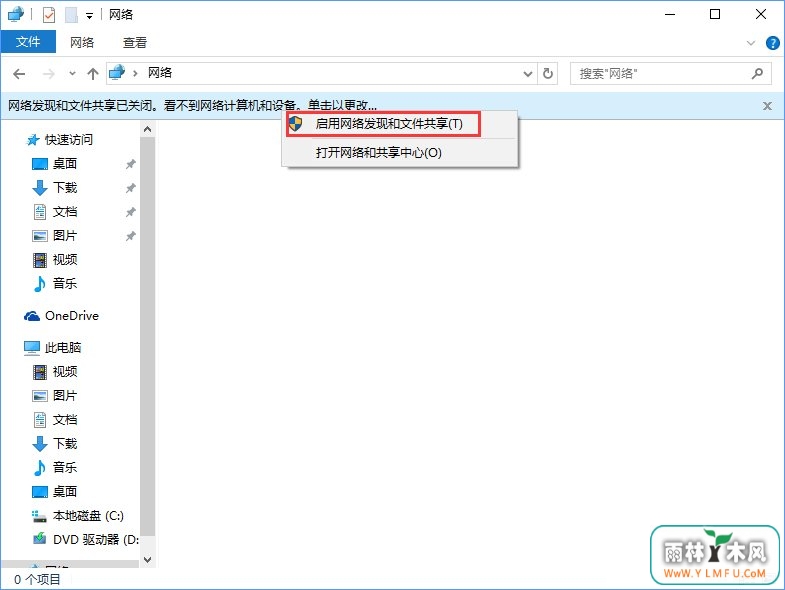The image size is (785, 590).
Task: Click the 本地磁盘 (C:) drive icon
Action: 40,515
